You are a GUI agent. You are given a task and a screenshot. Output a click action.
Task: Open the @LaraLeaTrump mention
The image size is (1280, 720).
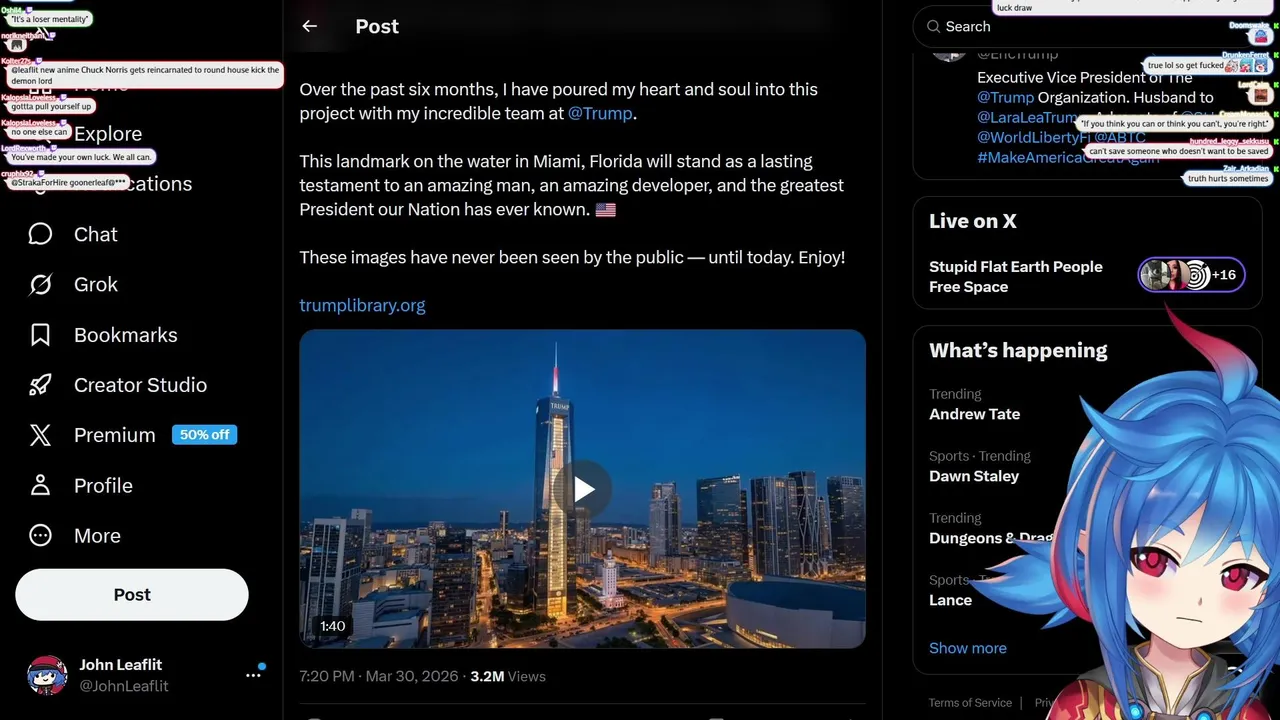click(x=1027, y=117)
